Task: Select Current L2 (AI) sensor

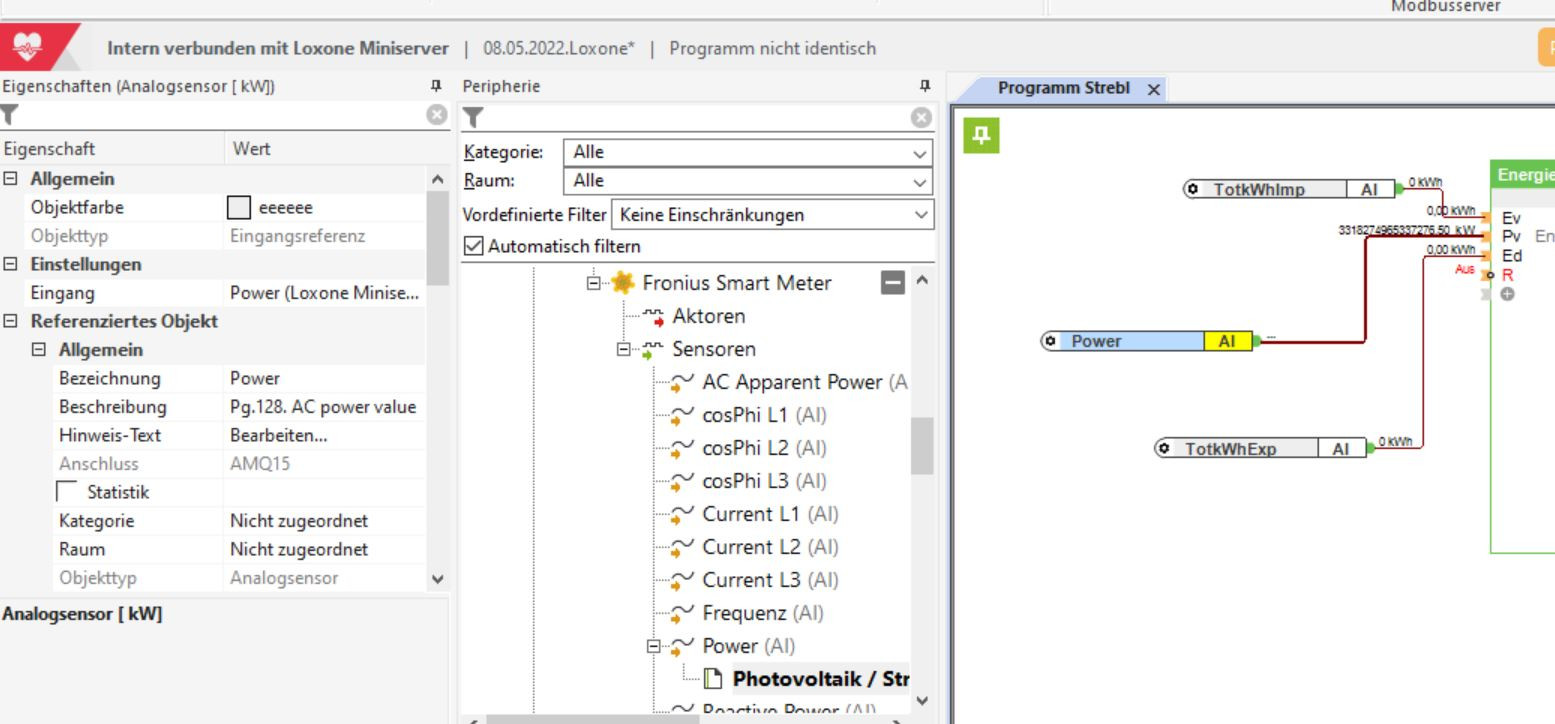Action: (x=770, y=547)
